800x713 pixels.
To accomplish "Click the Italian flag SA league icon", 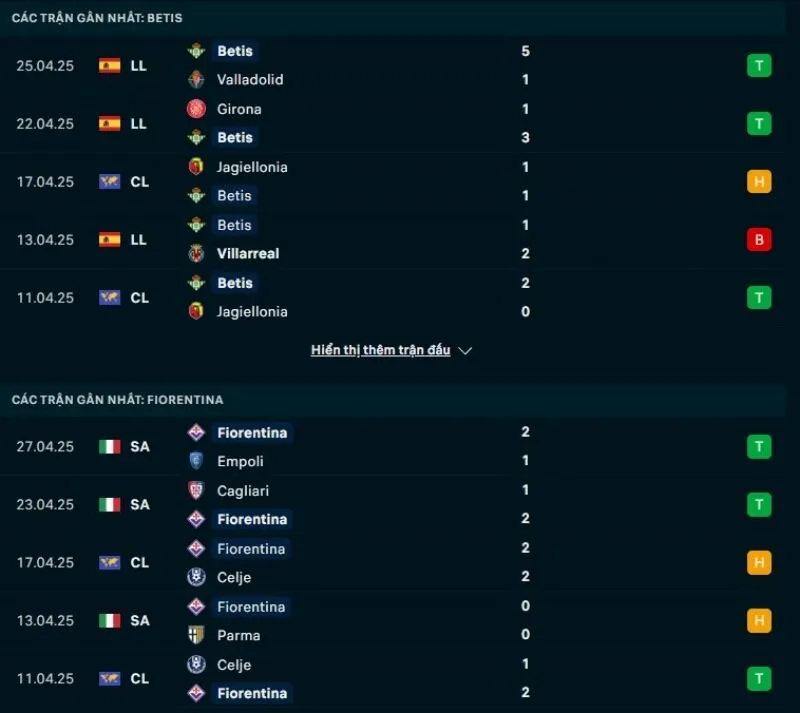I will pos(111,446).
